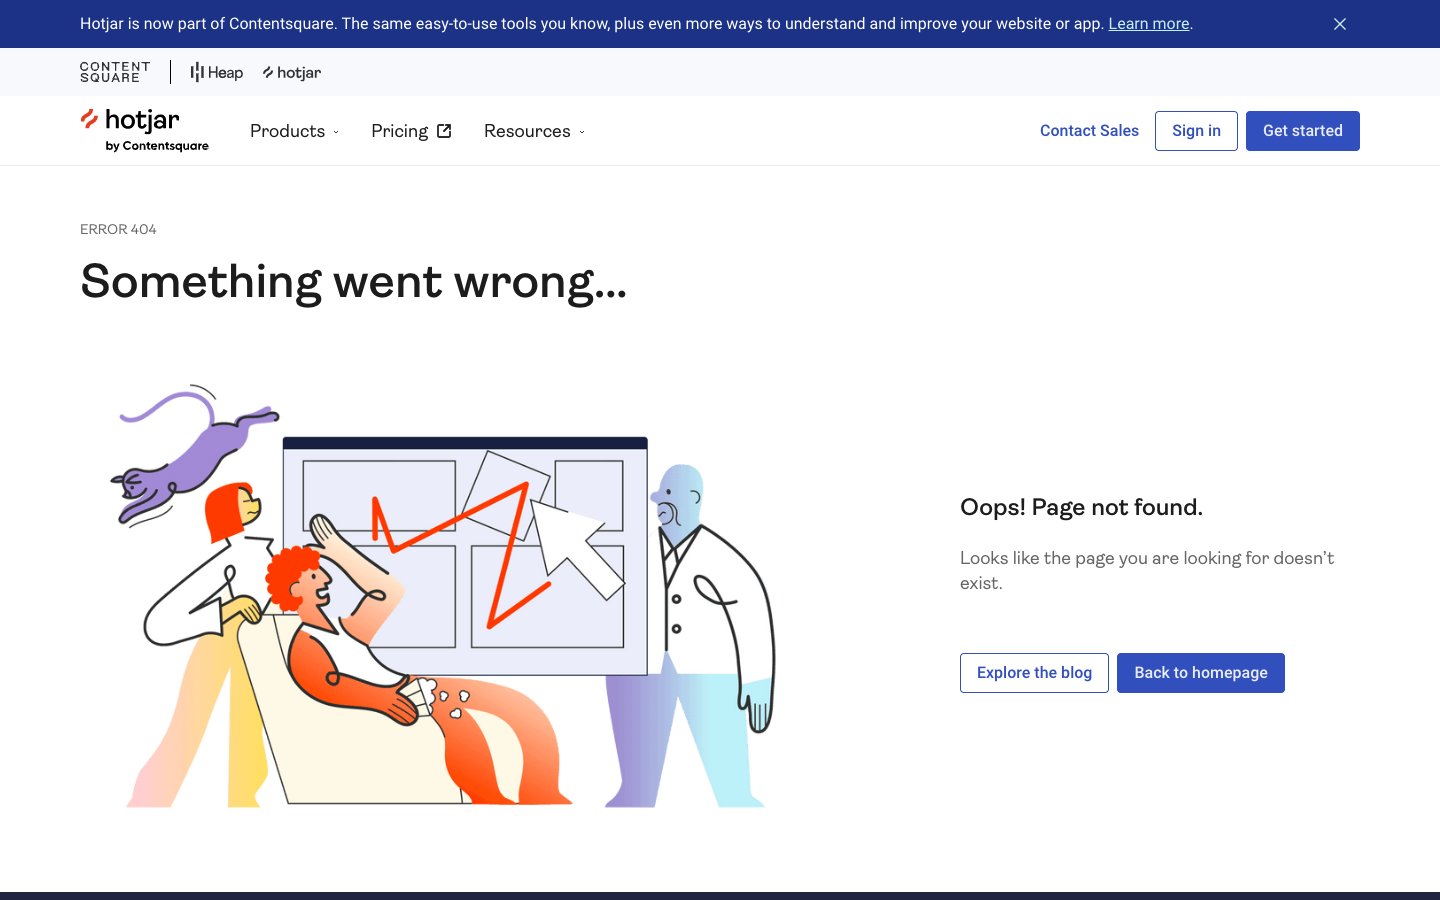Select Resources in the navigation bar
Viewport: 1440px width, 900px height.
click(x=527, y=131)
